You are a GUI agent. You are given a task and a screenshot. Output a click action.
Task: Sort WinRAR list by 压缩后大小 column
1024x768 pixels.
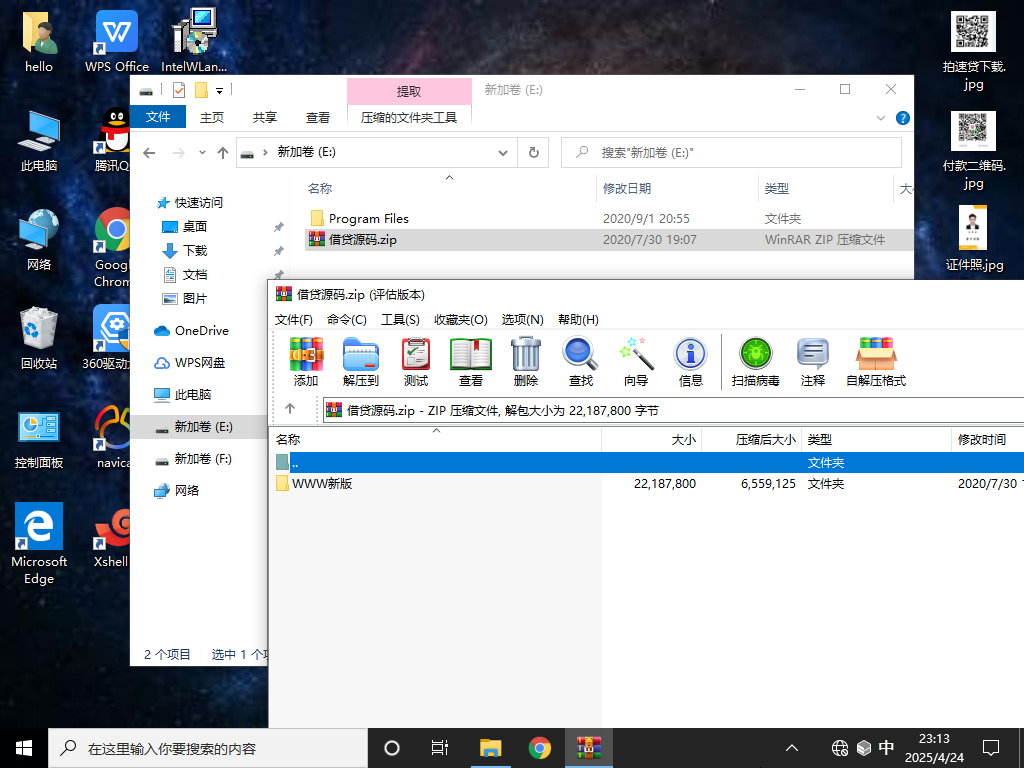[x=752, y=440]
